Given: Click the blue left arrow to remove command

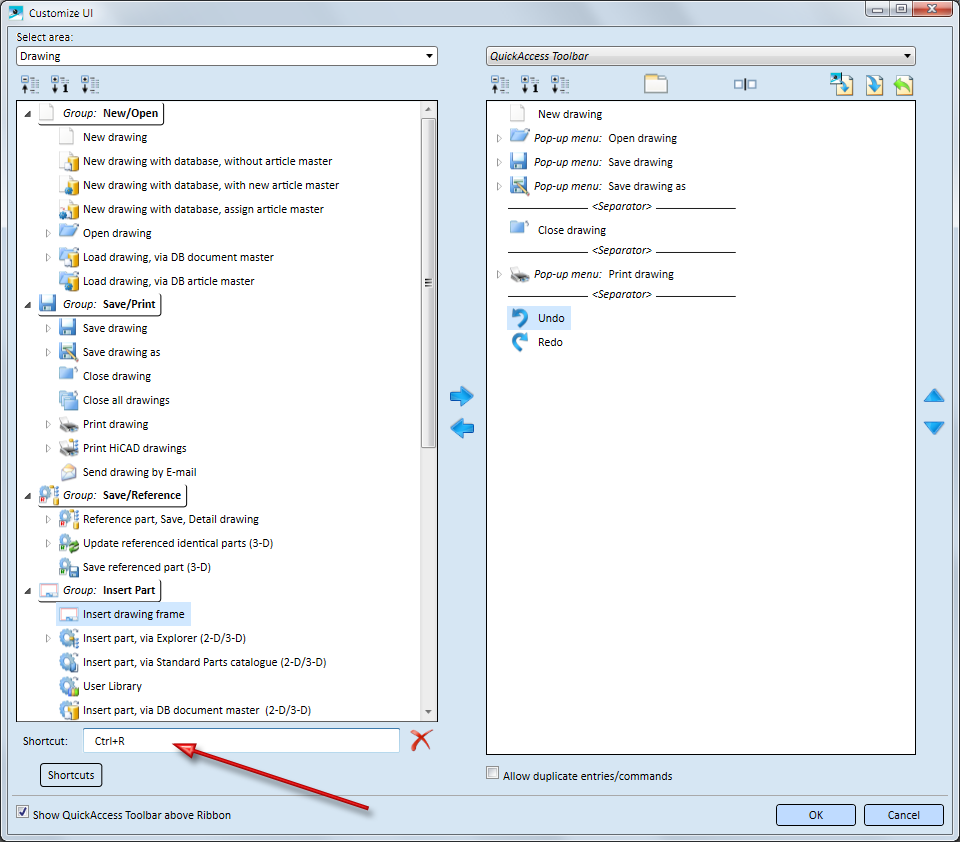Looking at the screenshot, I should tap(462, 428).
